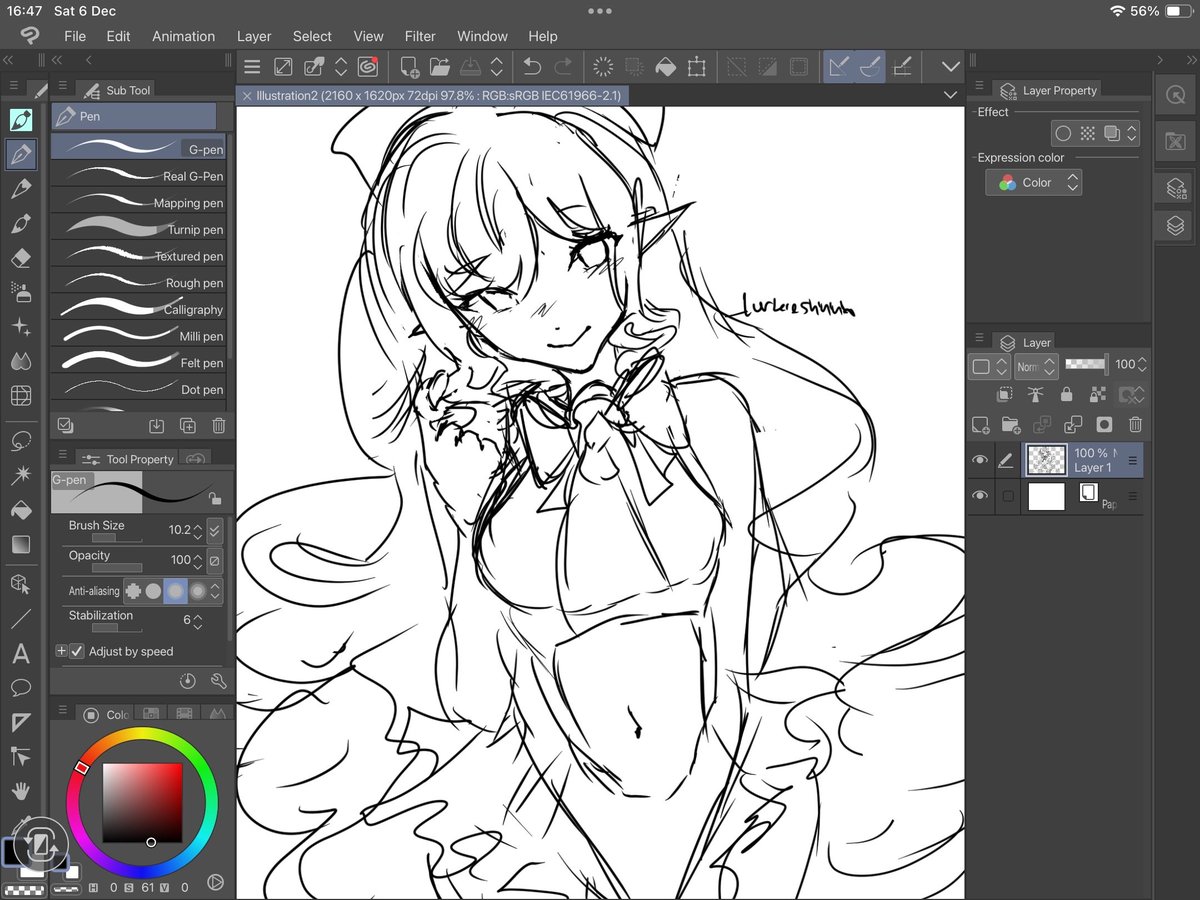Open the Expression color Color dropdown
This screenshot has height=900, width=1200.
(1033, 182)
